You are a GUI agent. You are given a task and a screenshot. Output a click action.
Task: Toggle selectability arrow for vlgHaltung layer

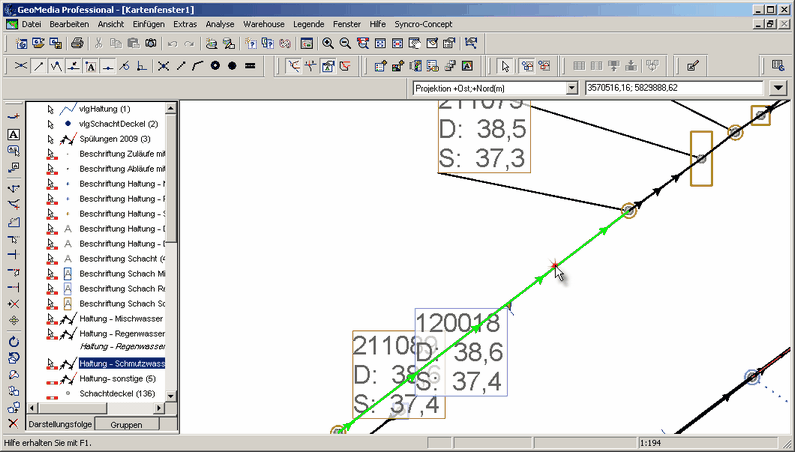[x=51, y=109]
